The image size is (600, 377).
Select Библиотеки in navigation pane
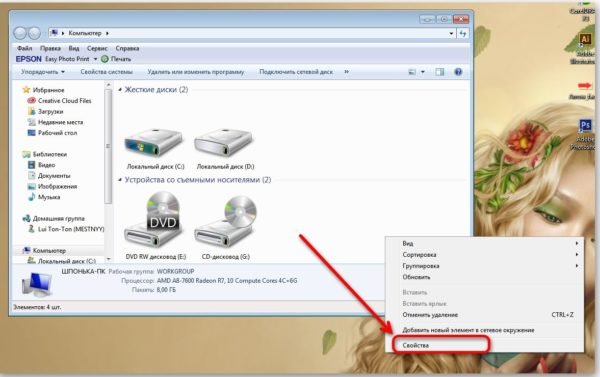tap(50, 154)
